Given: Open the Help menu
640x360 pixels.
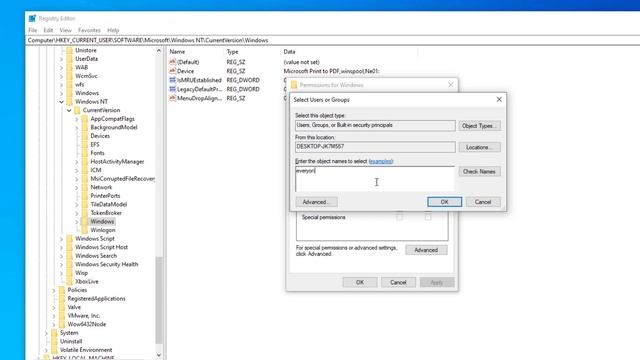Looking at the screenshot, I should coord(113,30).
